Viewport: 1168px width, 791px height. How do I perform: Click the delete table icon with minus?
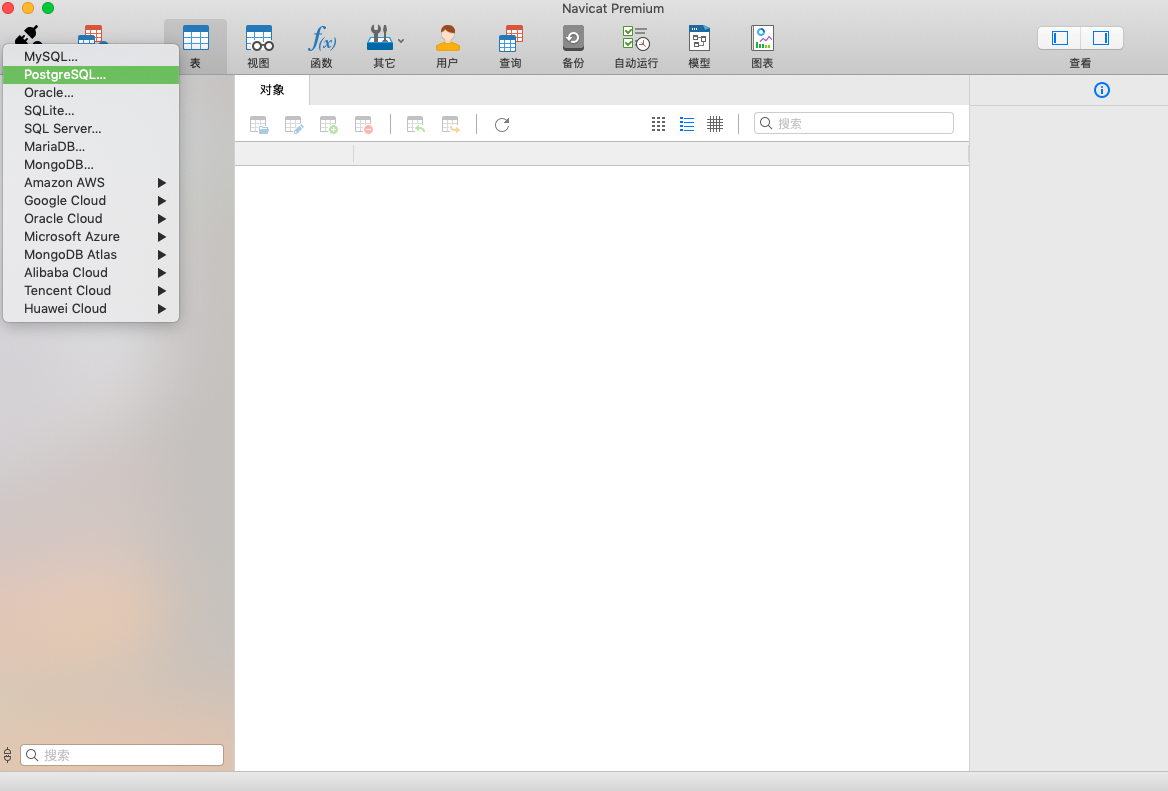point(364,124)
